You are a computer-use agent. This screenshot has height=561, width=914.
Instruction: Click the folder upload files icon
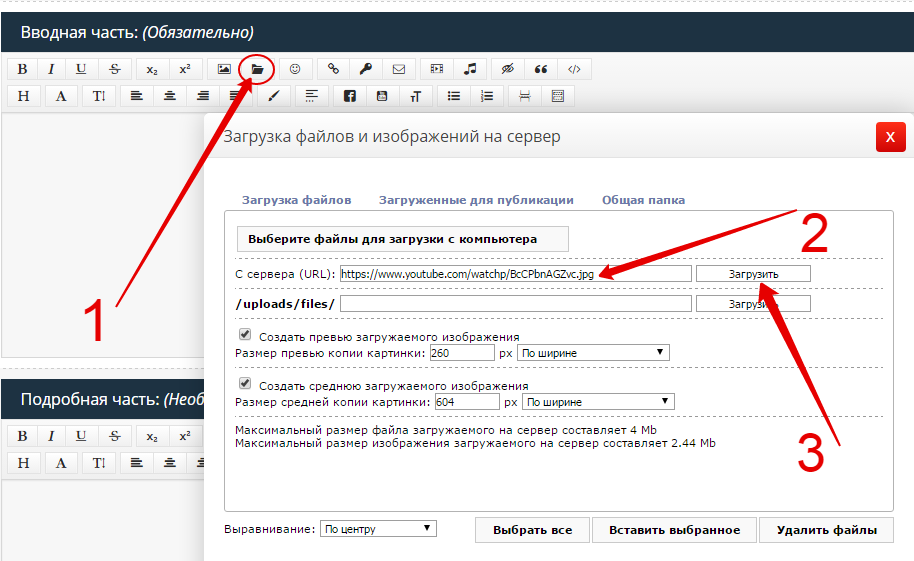point(257,69)
